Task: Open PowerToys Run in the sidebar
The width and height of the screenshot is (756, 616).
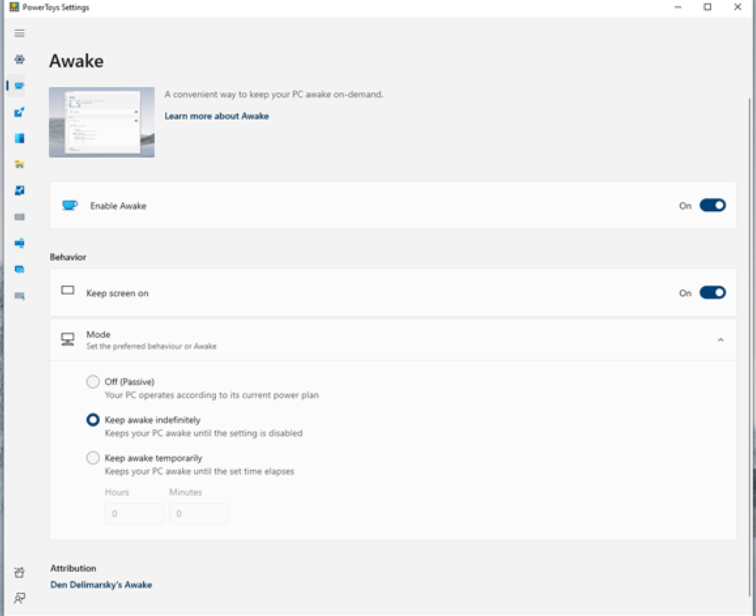Action: (19, 269)
